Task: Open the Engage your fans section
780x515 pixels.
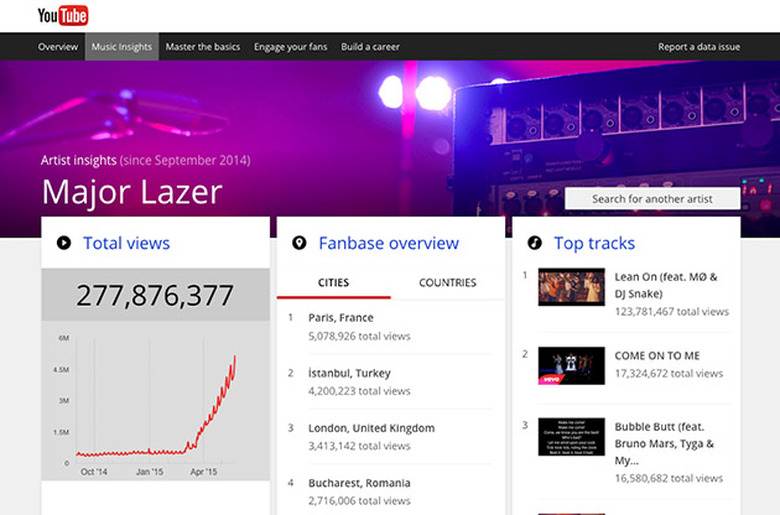Action: click(291, 47)
